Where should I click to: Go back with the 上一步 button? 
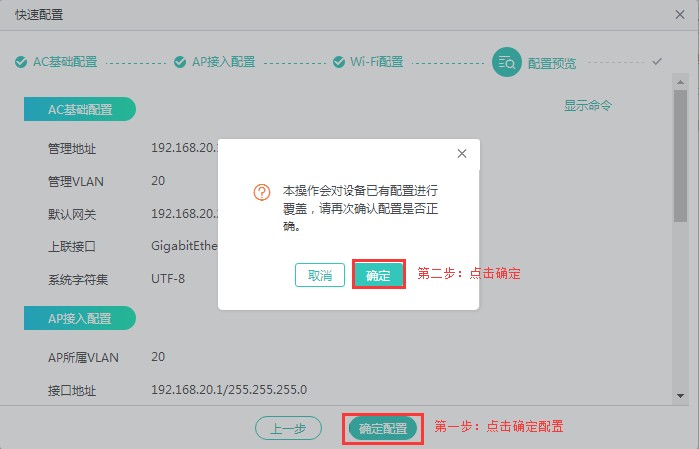coord(289,428)
